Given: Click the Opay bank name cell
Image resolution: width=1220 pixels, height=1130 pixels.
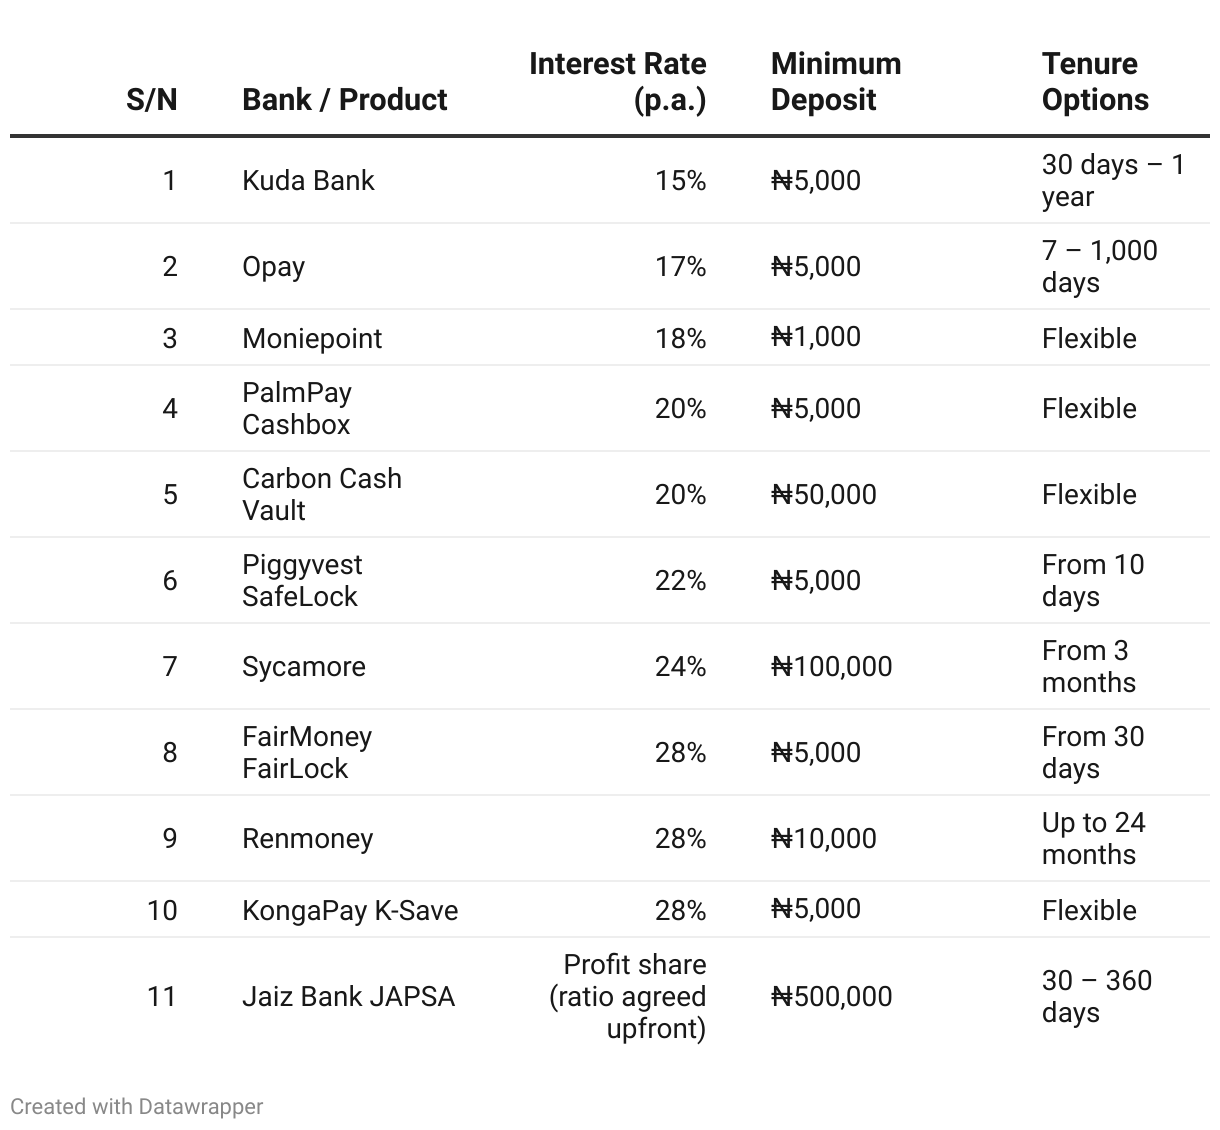Looking at the screenshot, I should coord(273,267).
